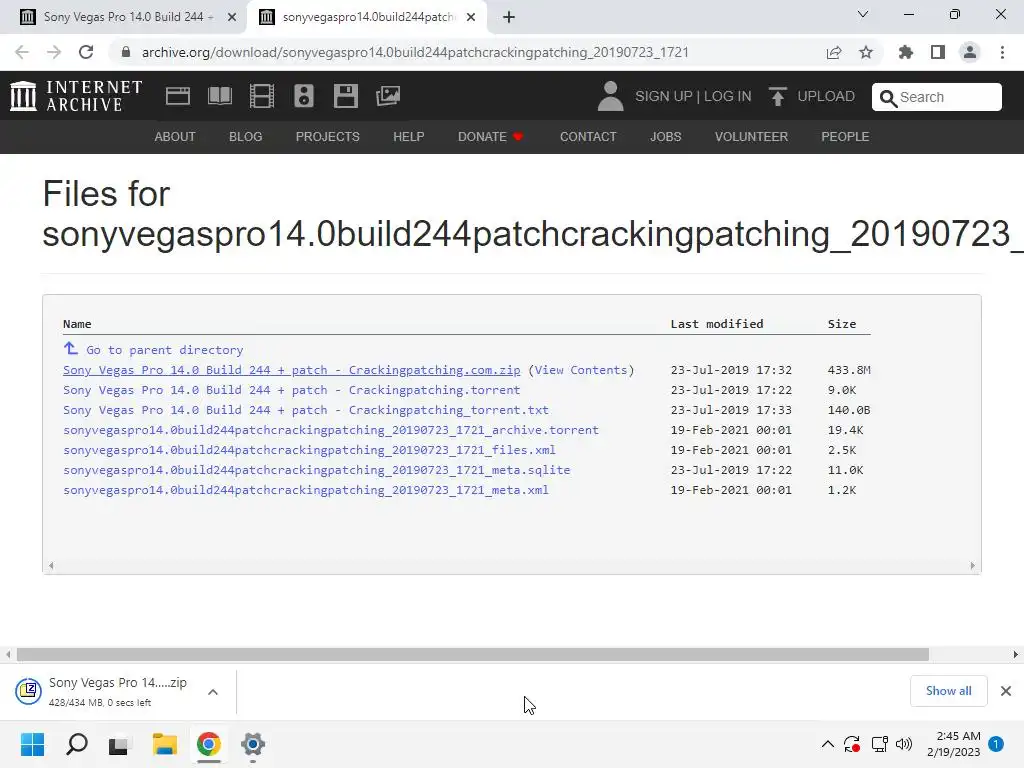Open the _files.xml file link
1024x768 pixels.
[x=309, y=450]
